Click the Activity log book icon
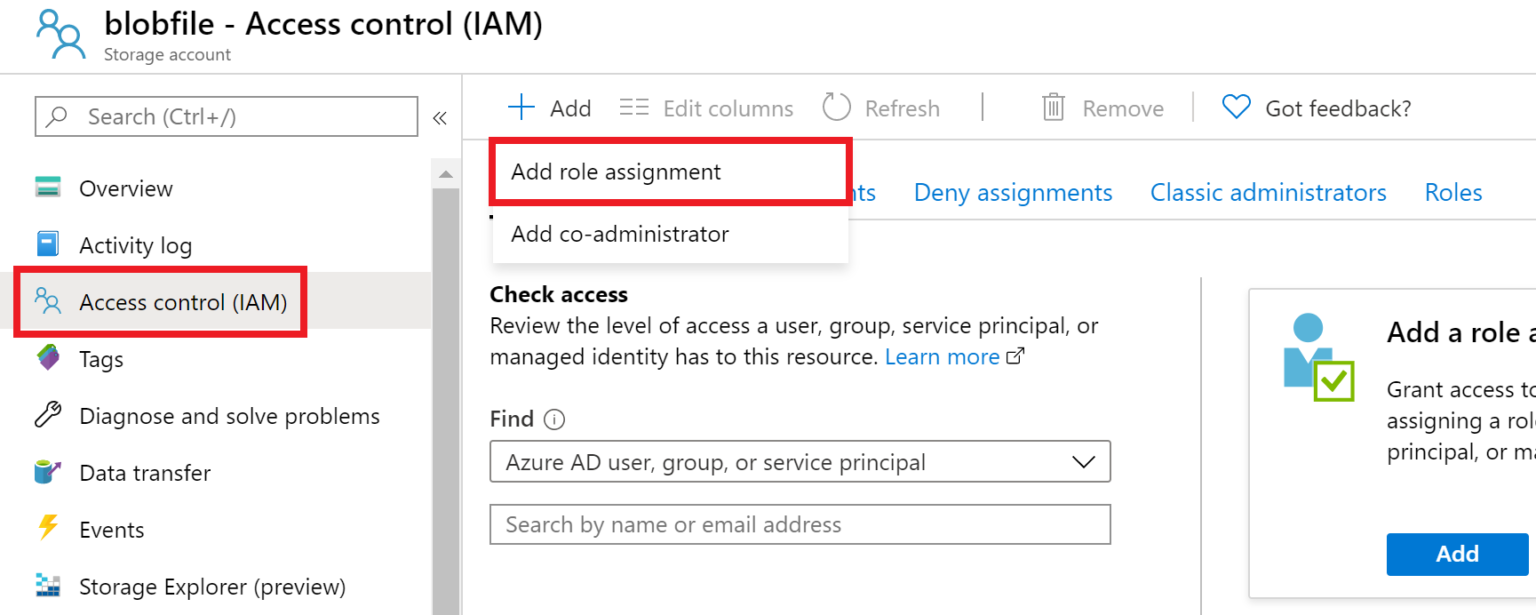1536x615 pixels. pyautogui.click(x=48, y=245)
